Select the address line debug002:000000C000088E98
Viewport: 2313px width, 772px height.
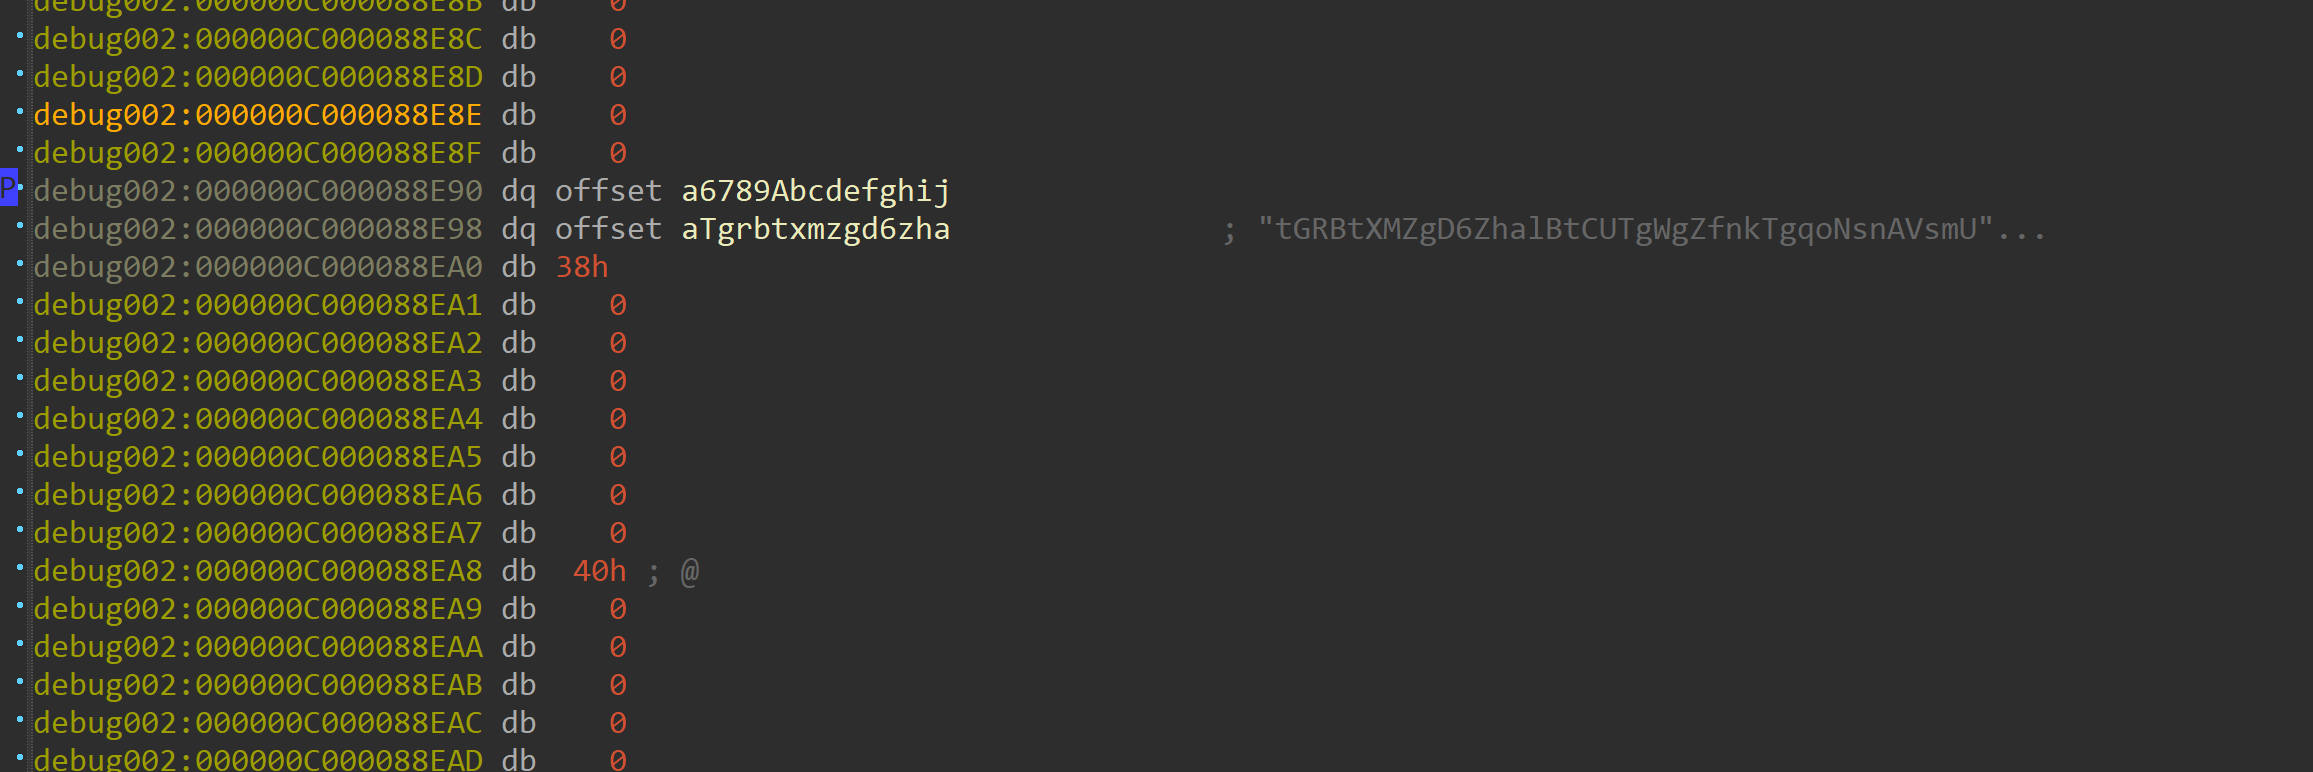(x=258, y=229)
